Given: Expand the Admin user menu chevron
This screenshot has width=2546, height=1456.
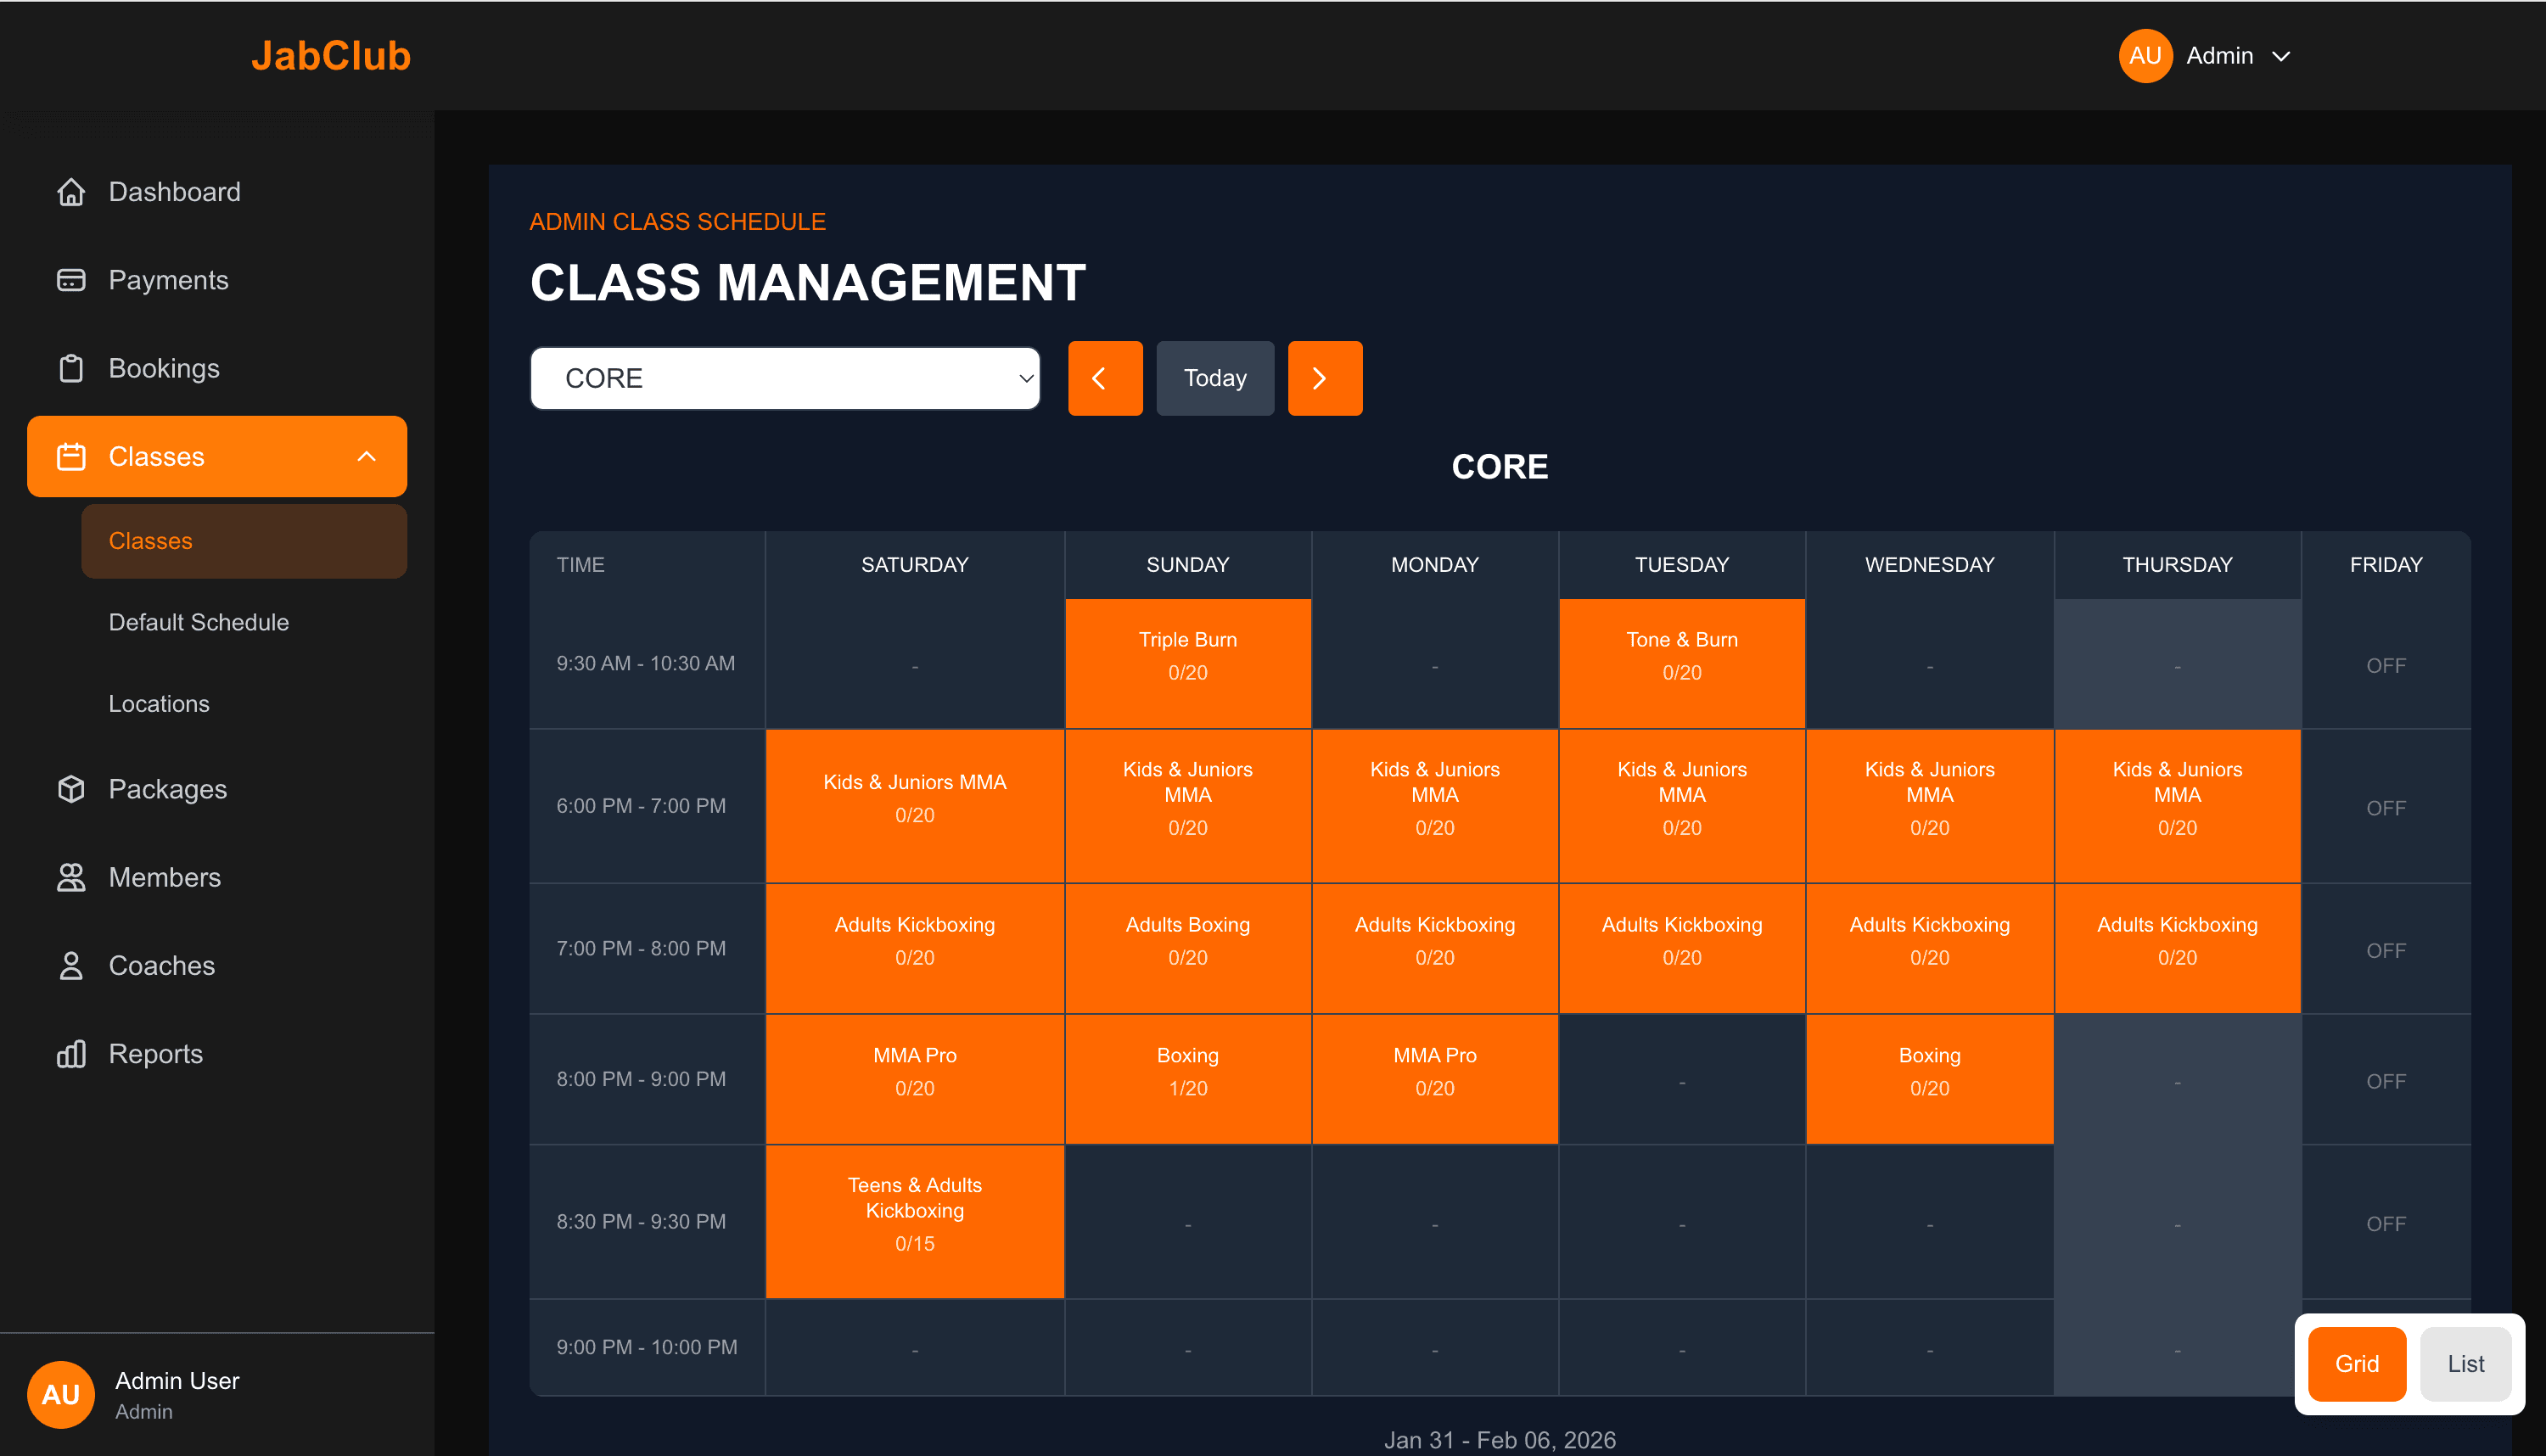Looking at the screenshot, I should coord(2281,56).
